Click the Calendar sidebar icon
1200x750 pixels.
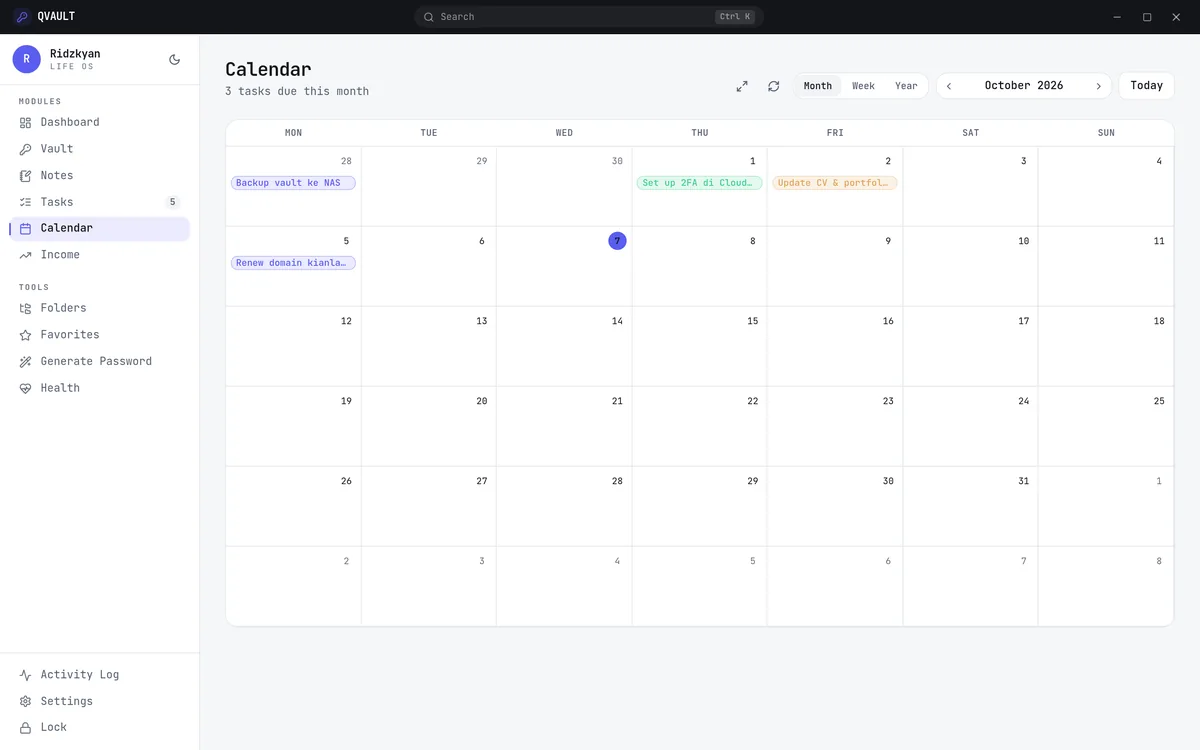[25, 229]
